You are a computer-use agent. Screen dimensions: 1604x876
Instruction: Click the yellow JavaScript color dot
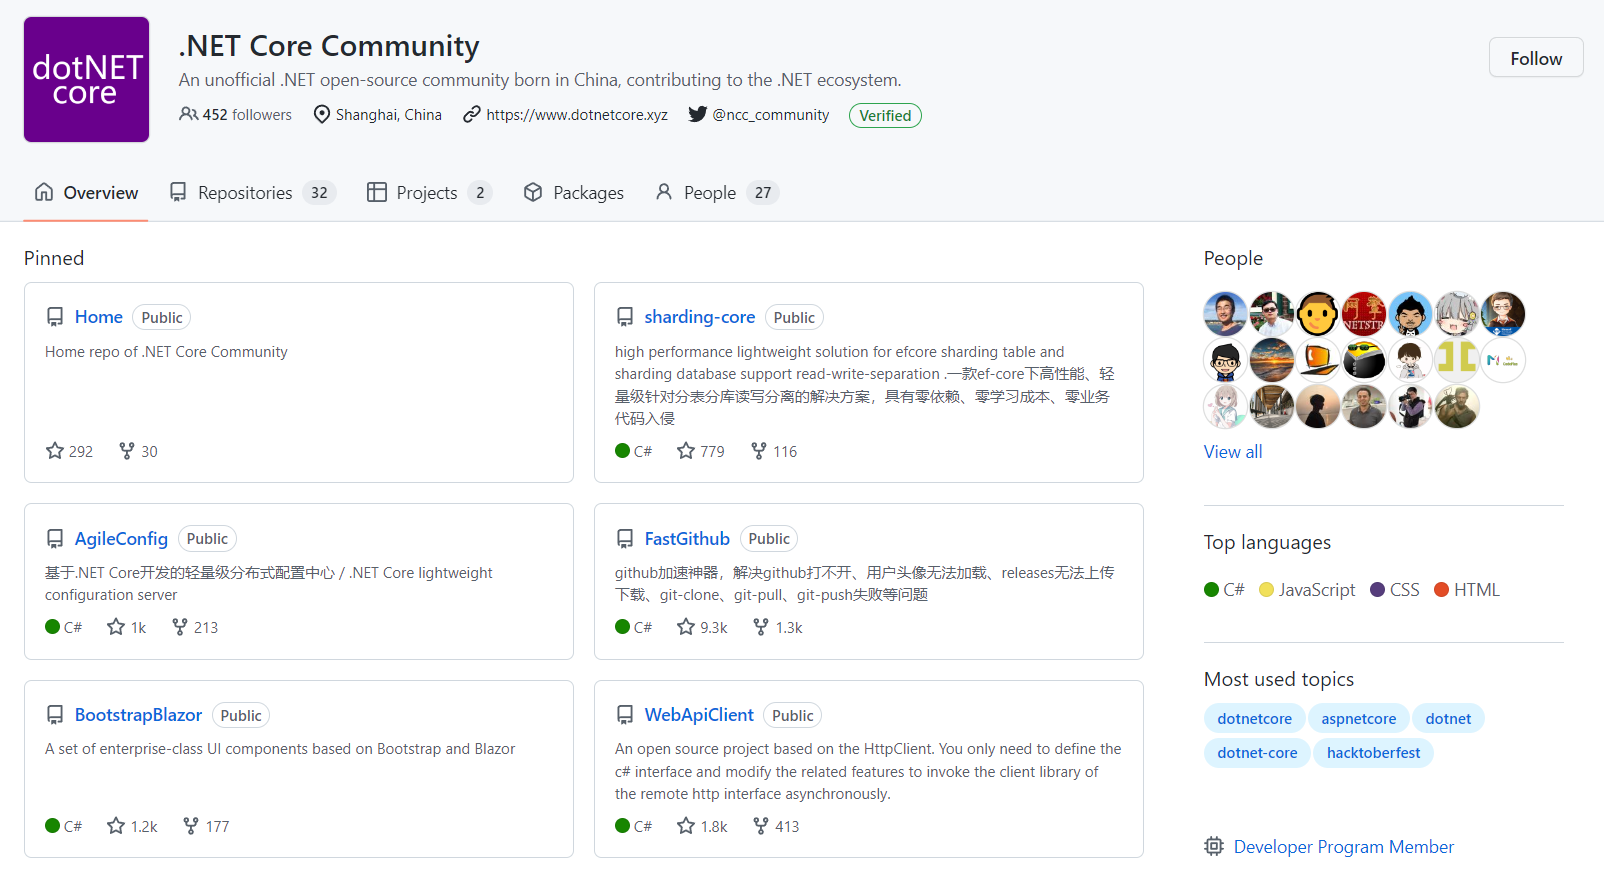click(1267, 590)
